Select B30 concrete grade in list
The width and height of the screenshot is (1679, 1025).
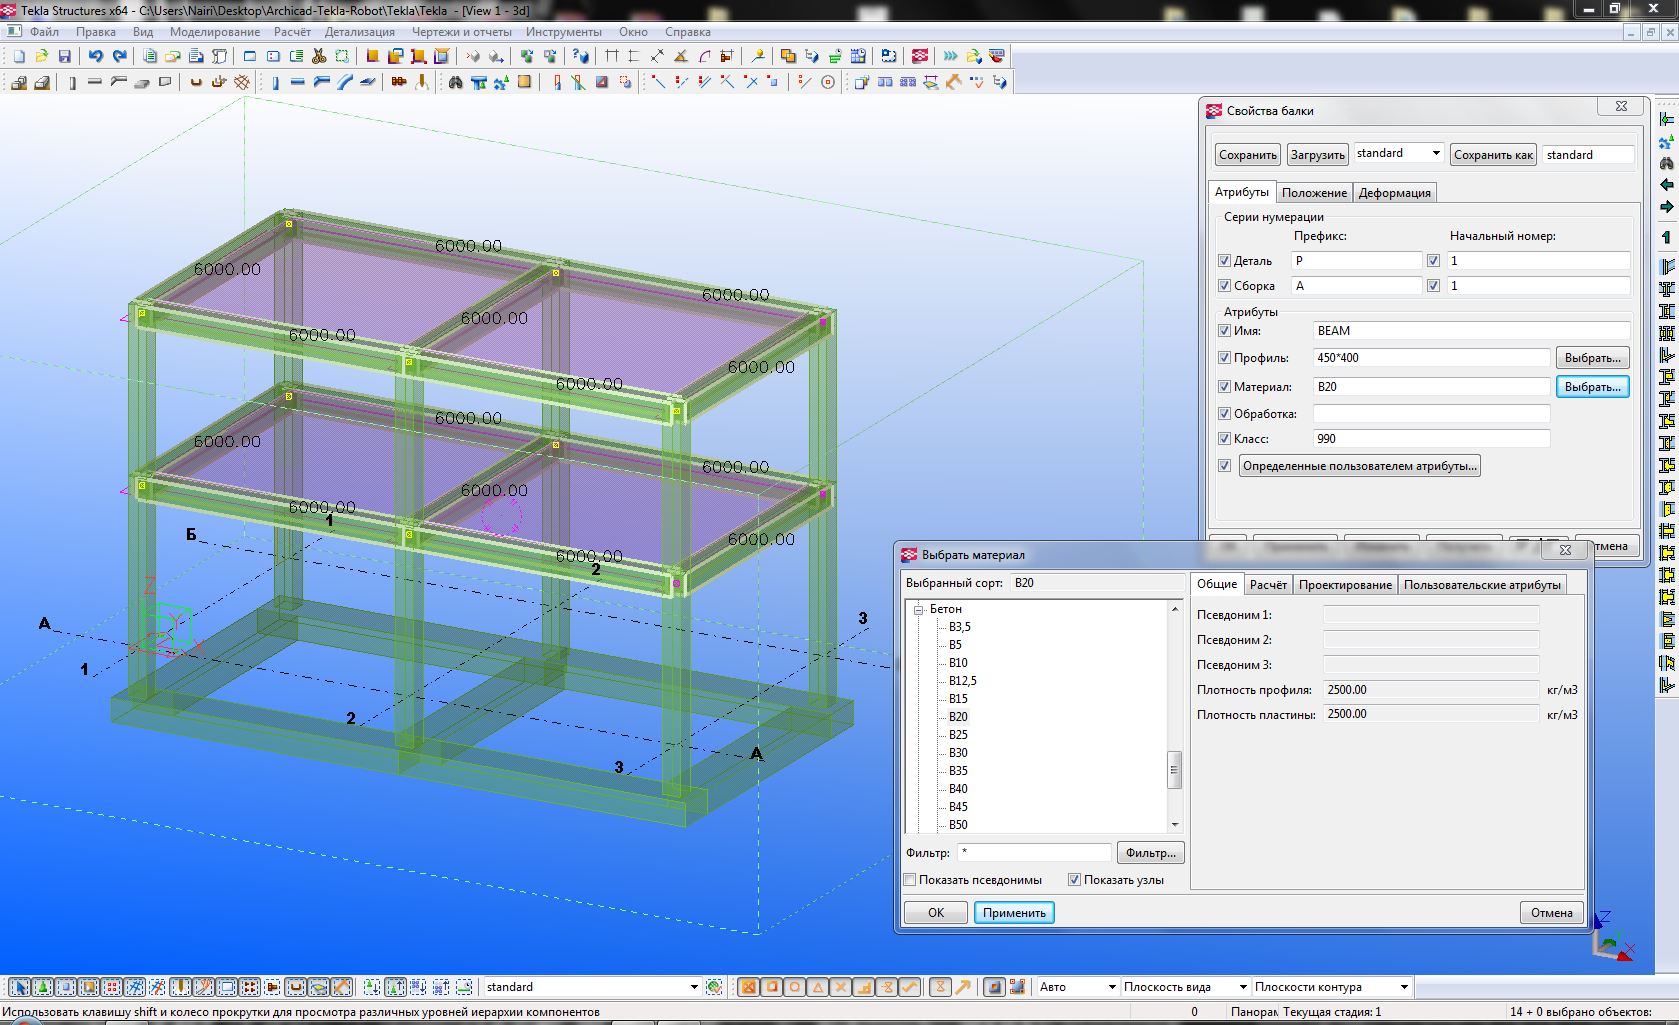(x=958, y=753)
